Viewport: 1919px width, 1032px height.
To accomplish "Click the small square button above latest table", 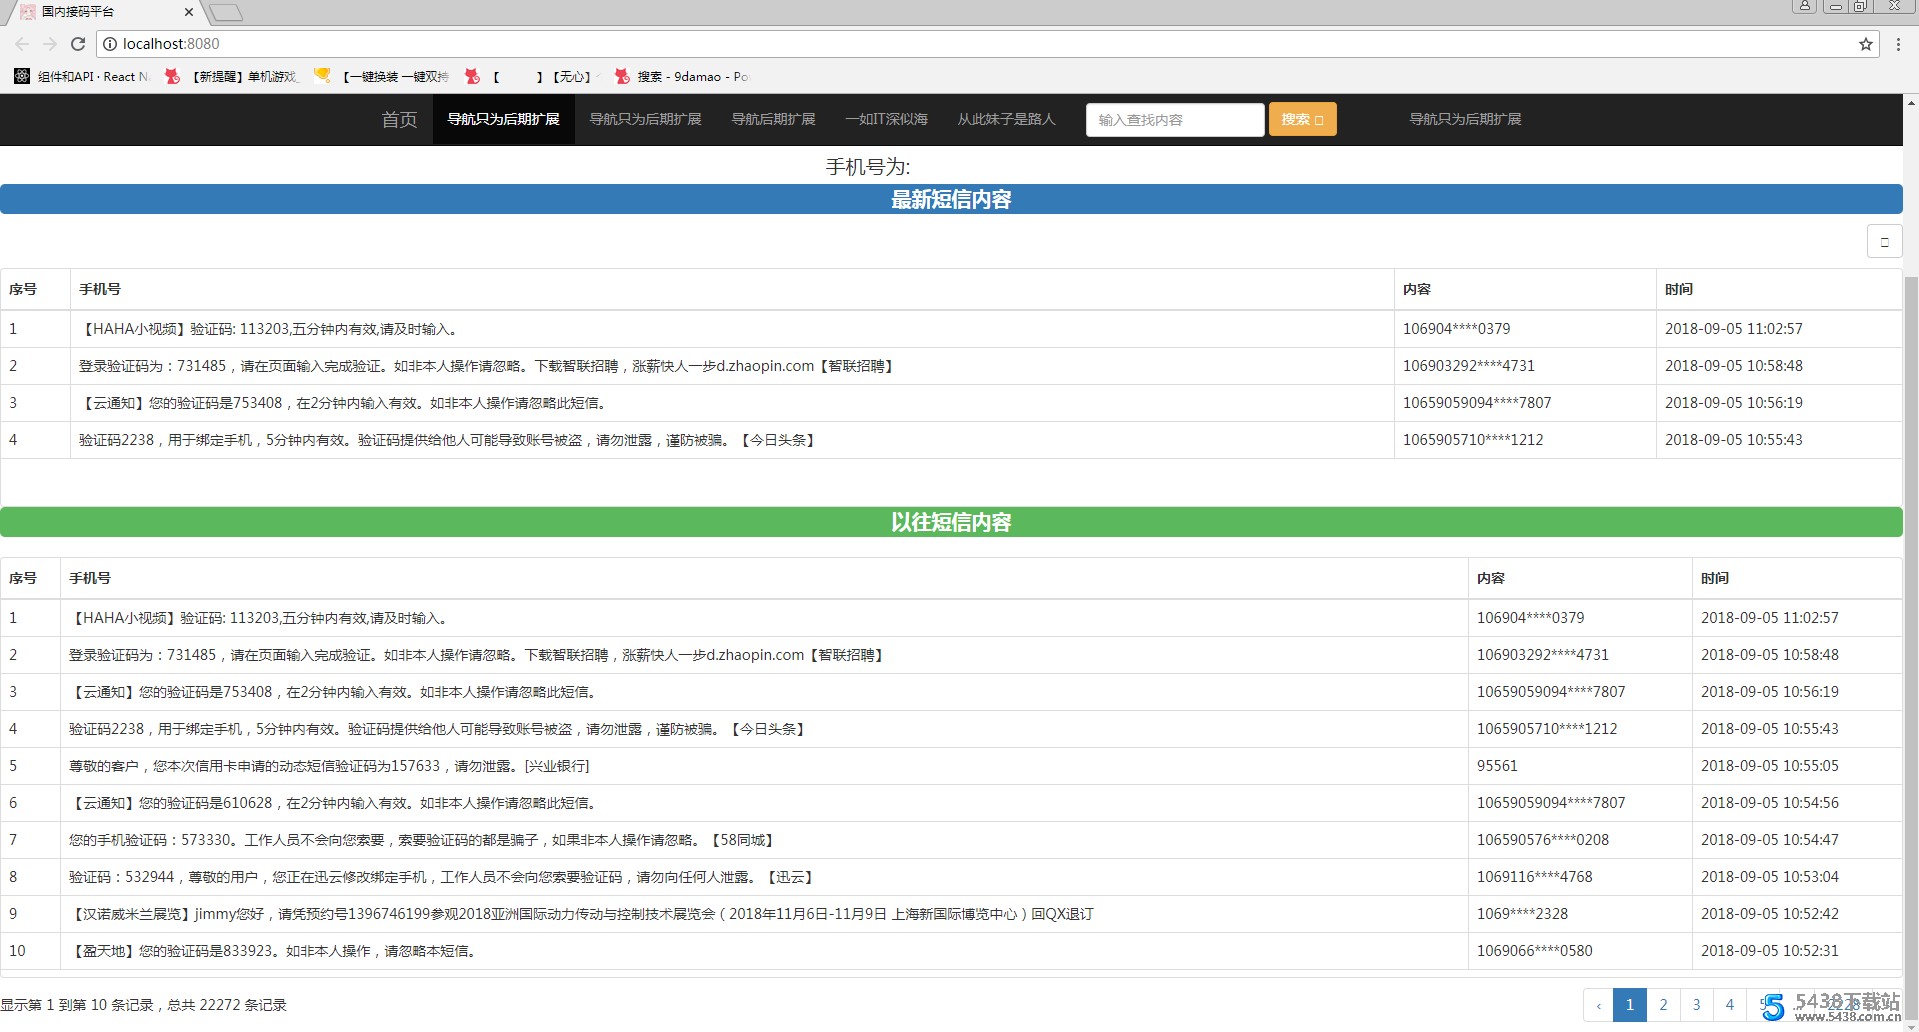I will [x=1884, y=242].
